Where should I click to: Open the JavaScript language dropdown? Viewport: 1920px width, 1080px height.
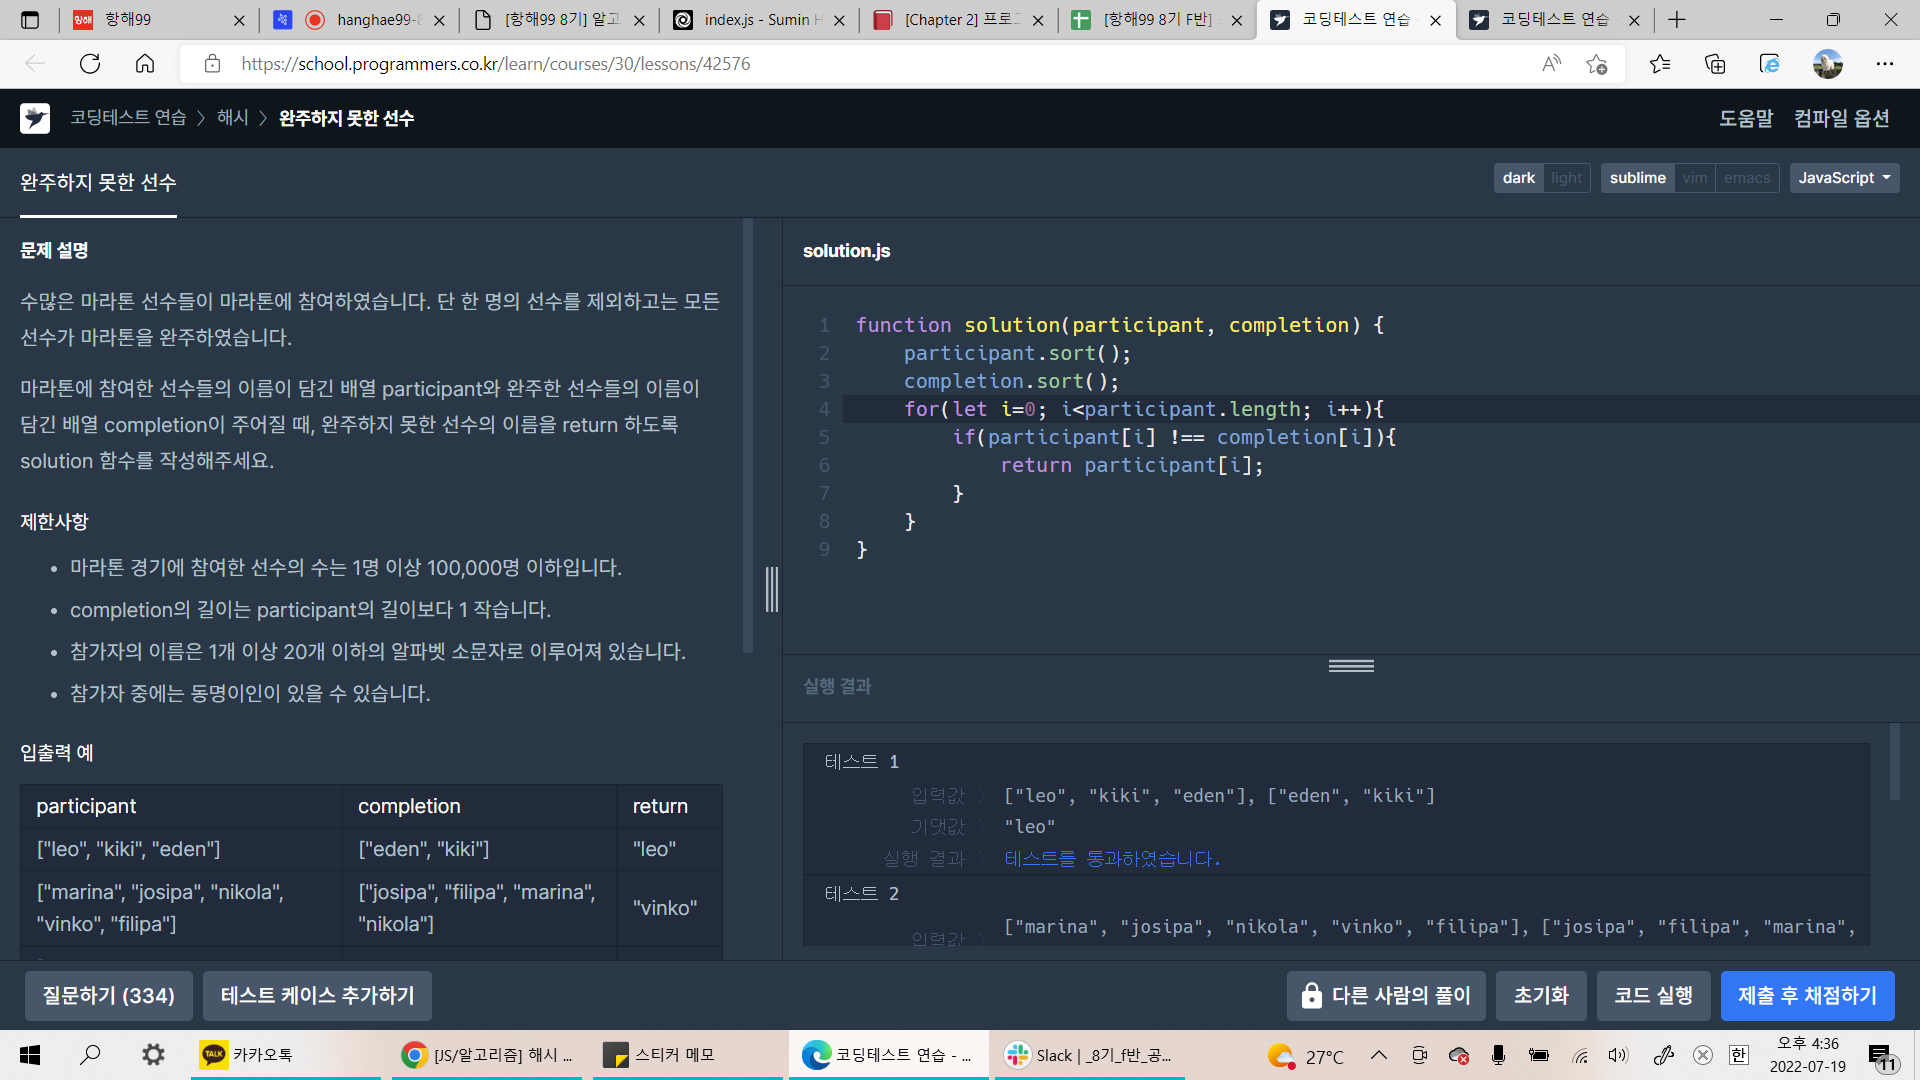point(1843,178)
